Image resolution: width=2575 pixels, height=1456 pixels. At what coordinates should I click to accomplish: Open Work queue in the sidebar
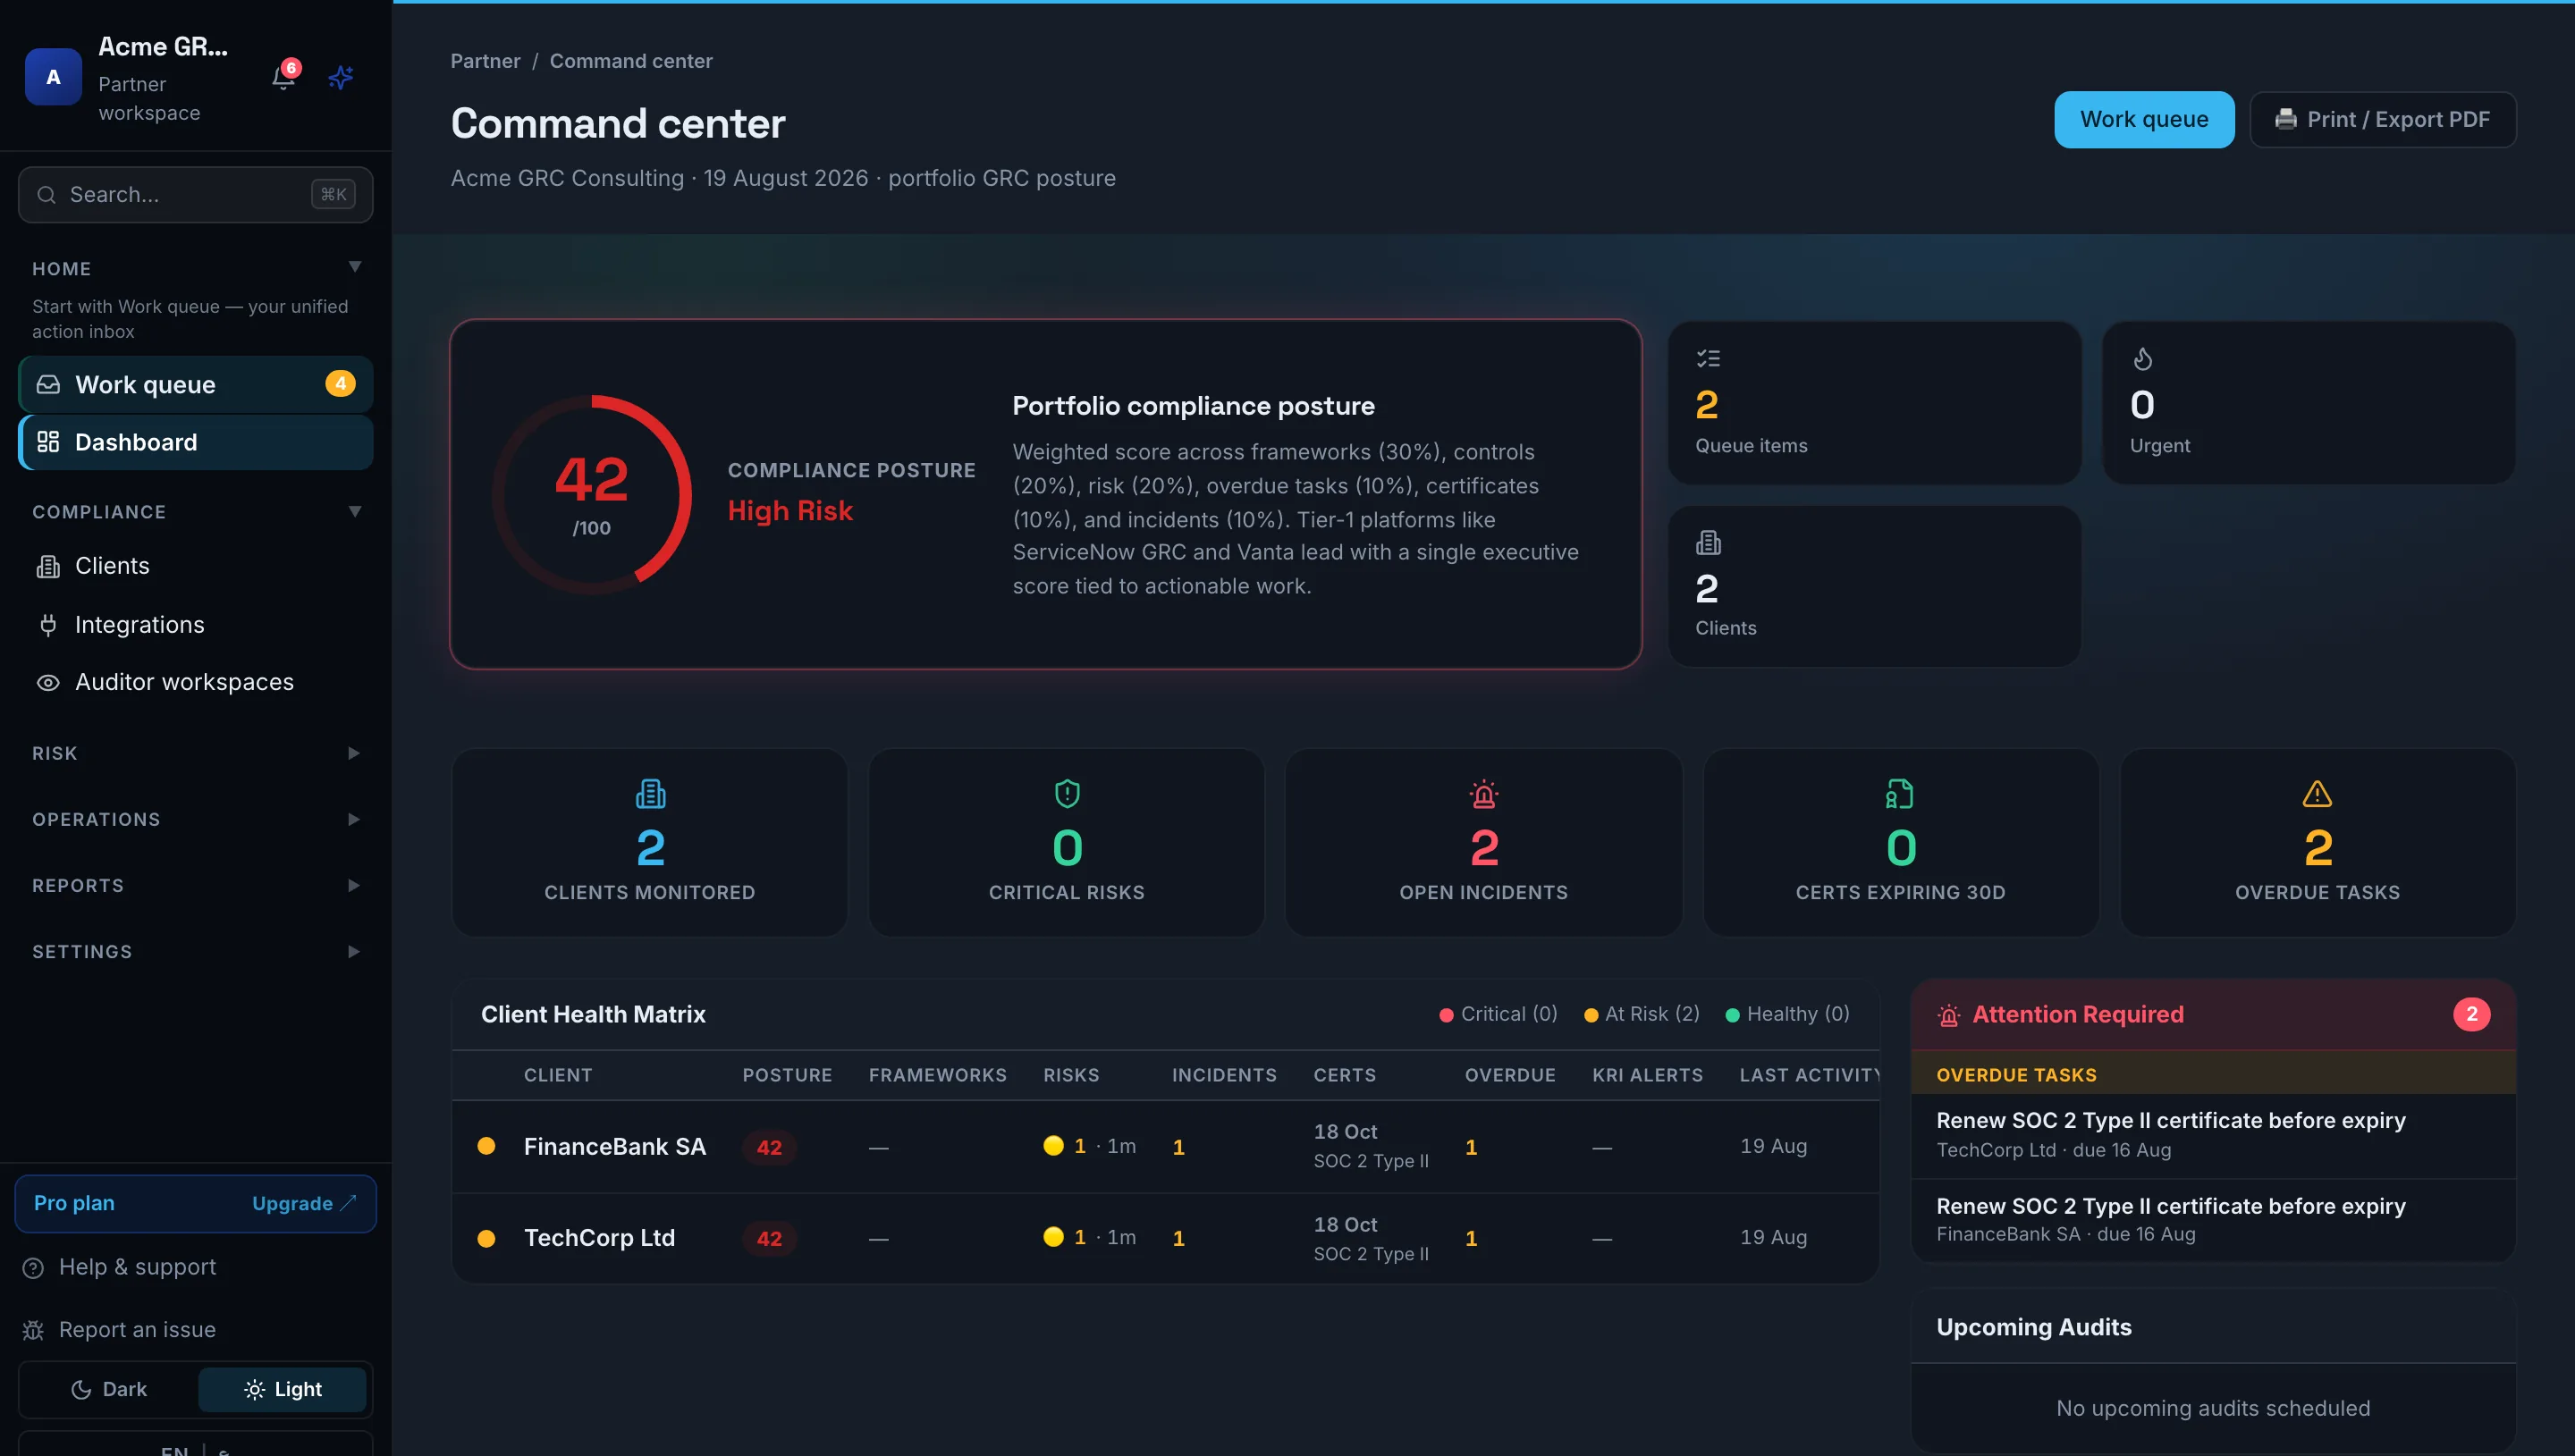tap(195, 384)
